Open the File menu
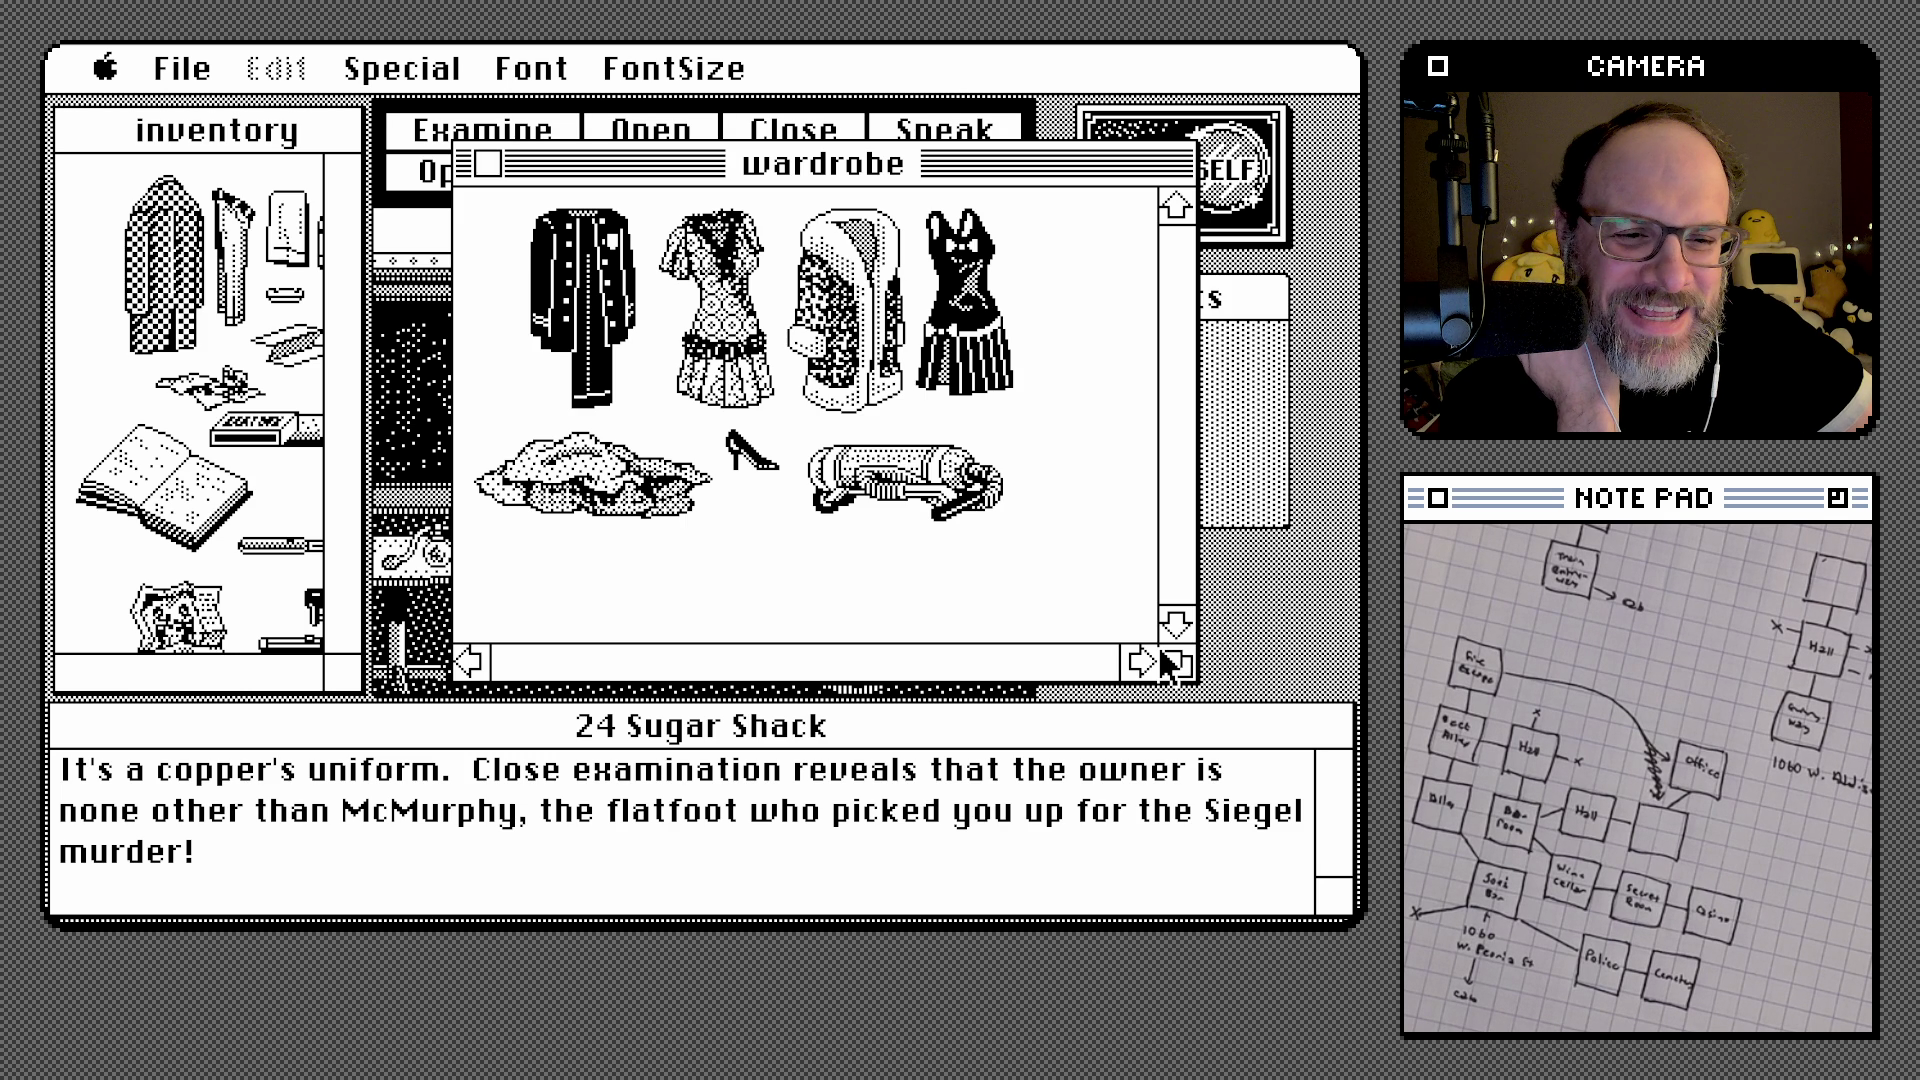This screenshot has height=1080, width=1920. coord(182,69)
